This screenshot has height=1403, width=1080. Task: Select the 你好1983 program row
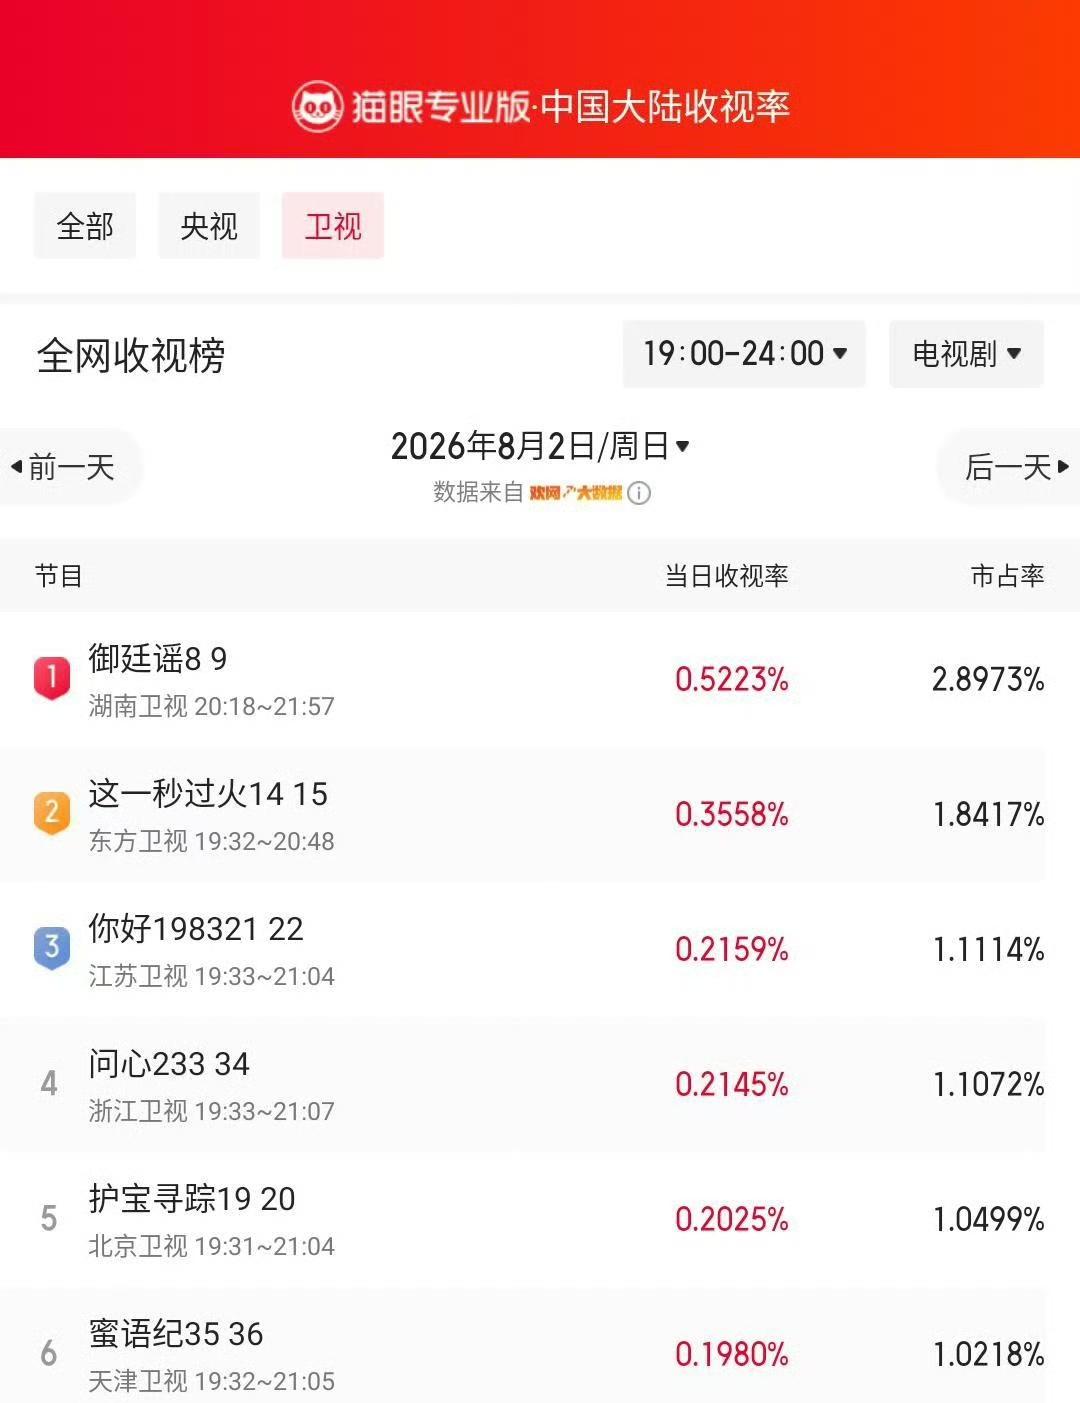click(x=540, y=950)
